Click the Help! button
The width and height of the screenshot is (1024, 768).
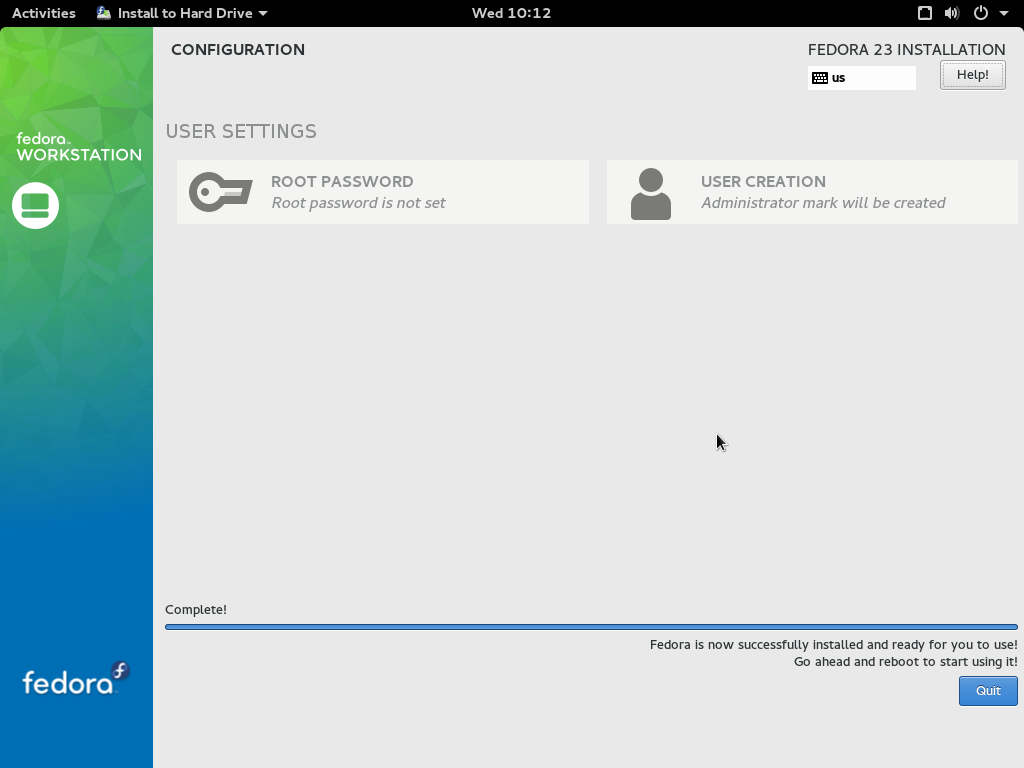coord(971,74)
